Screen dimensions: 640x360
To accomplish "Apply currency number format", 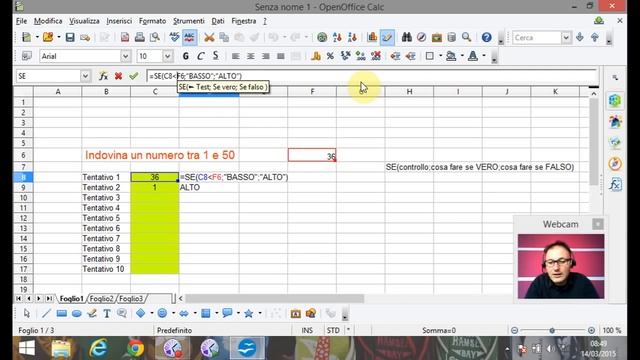I will click(x=316, y=56).
